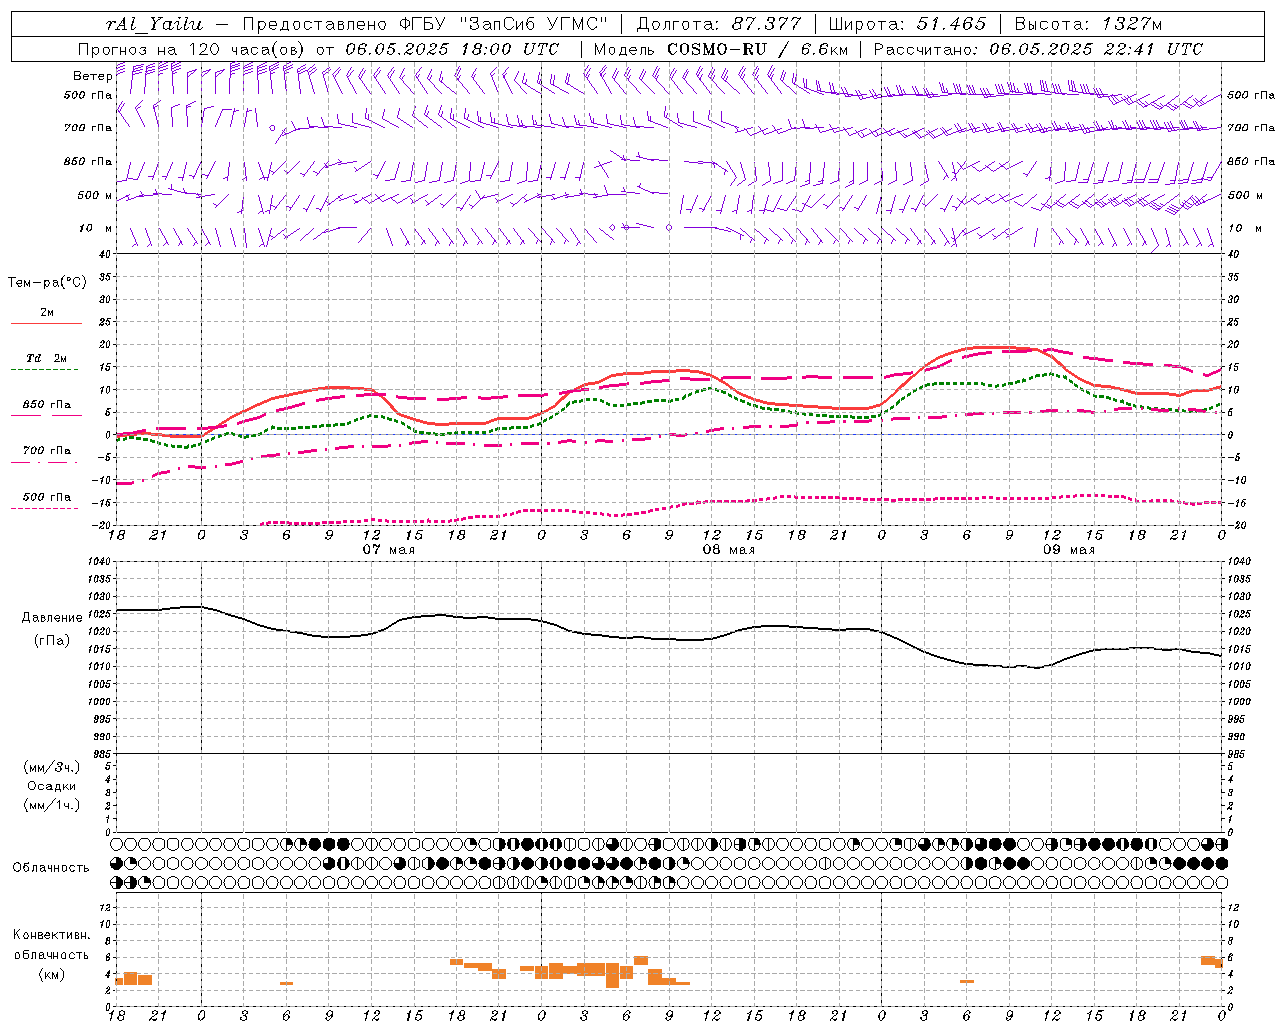
Task: Click the (км) unit label for convective cloud
Action: click(x=52, y=974)
